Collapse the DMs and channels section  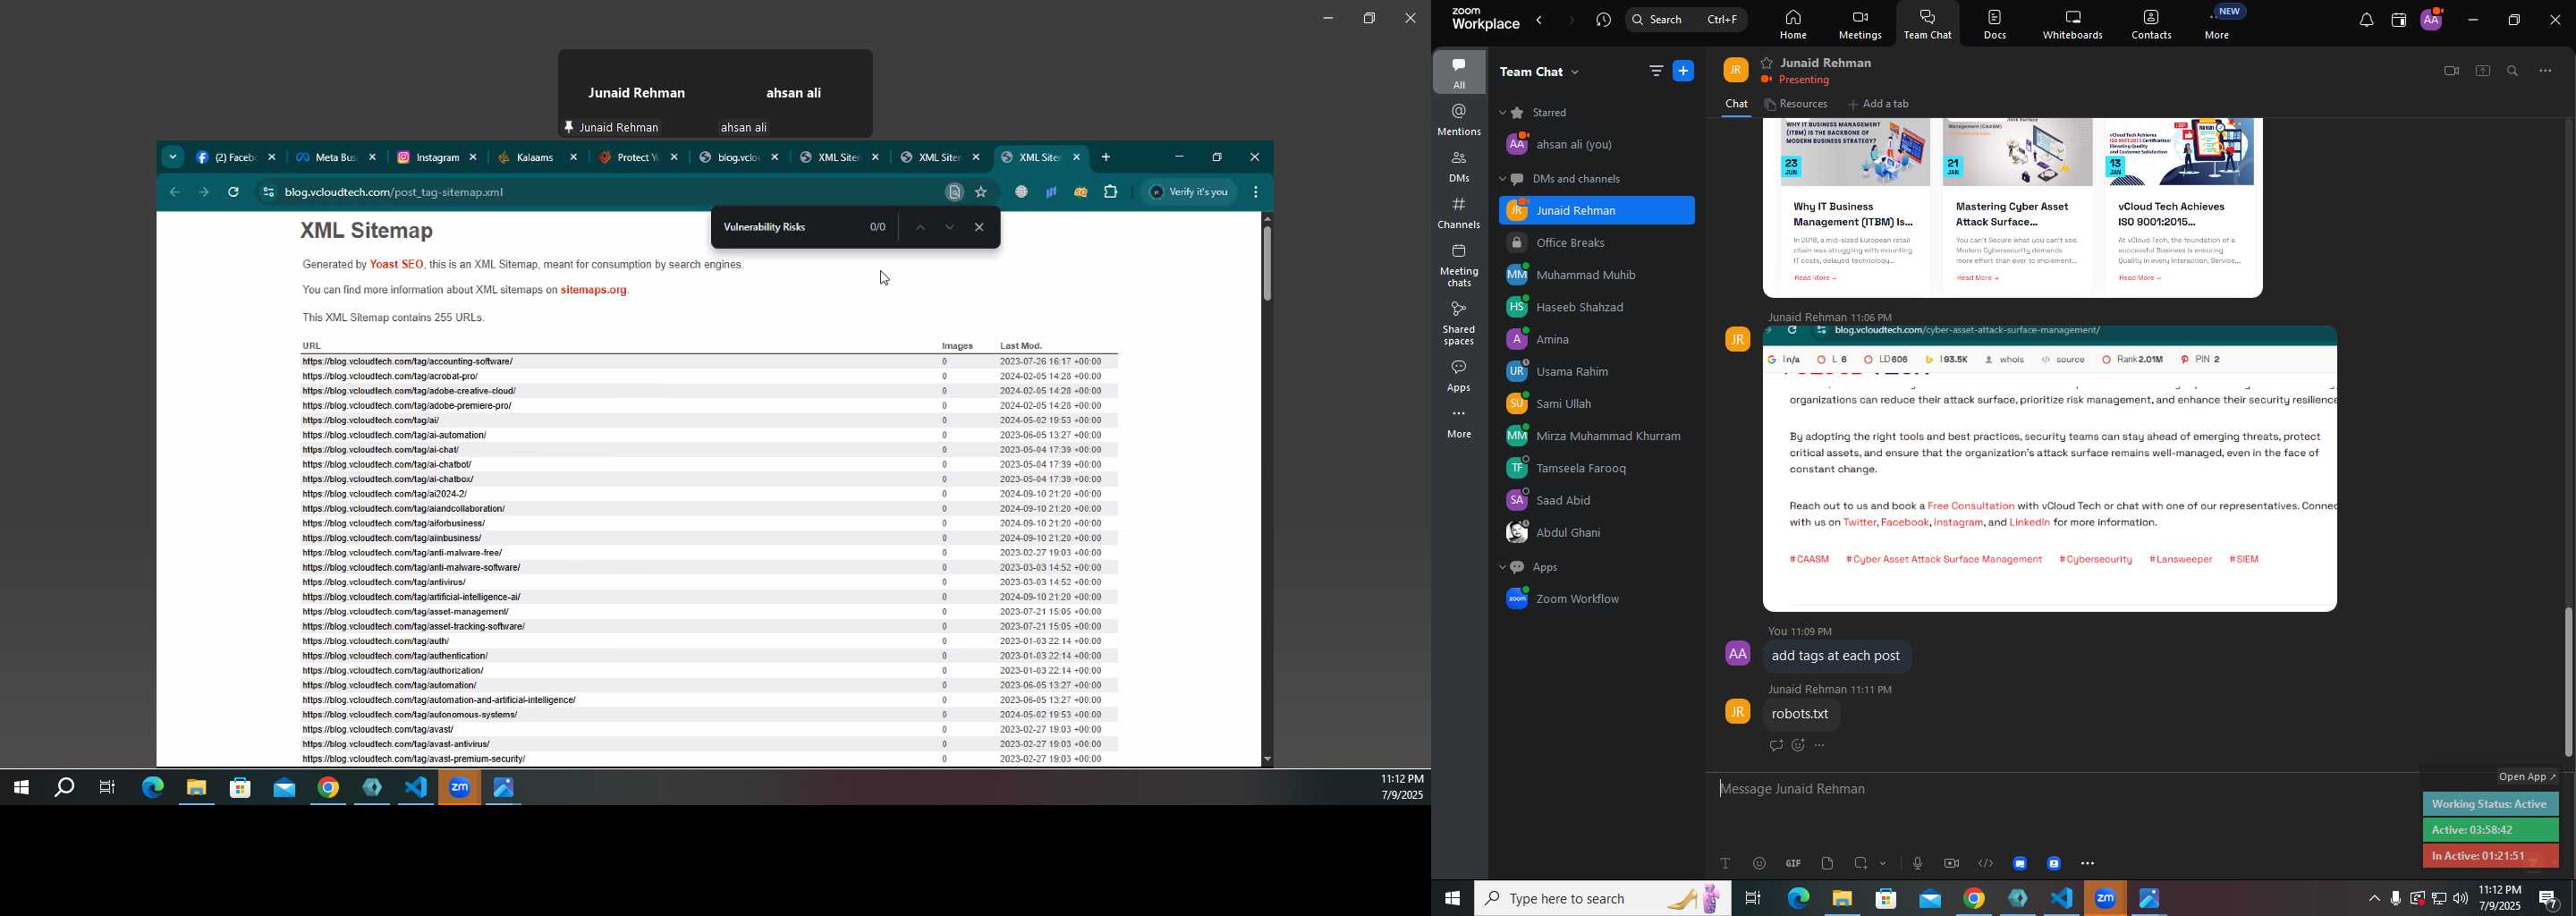tap(1502, 180)
